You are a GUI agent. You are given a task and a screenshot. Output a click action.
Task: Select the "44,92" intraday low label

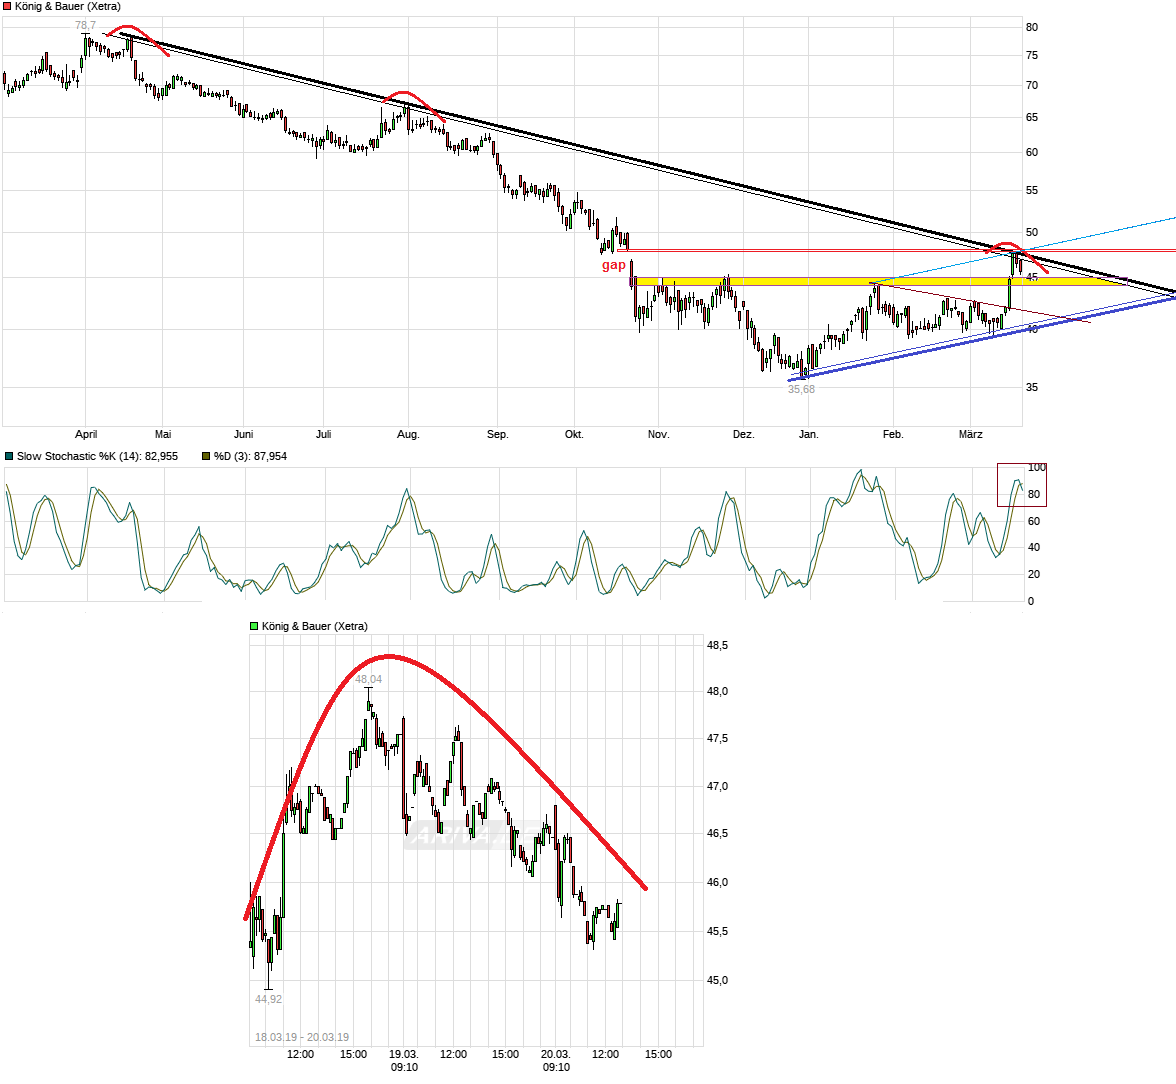pos(268,999)
